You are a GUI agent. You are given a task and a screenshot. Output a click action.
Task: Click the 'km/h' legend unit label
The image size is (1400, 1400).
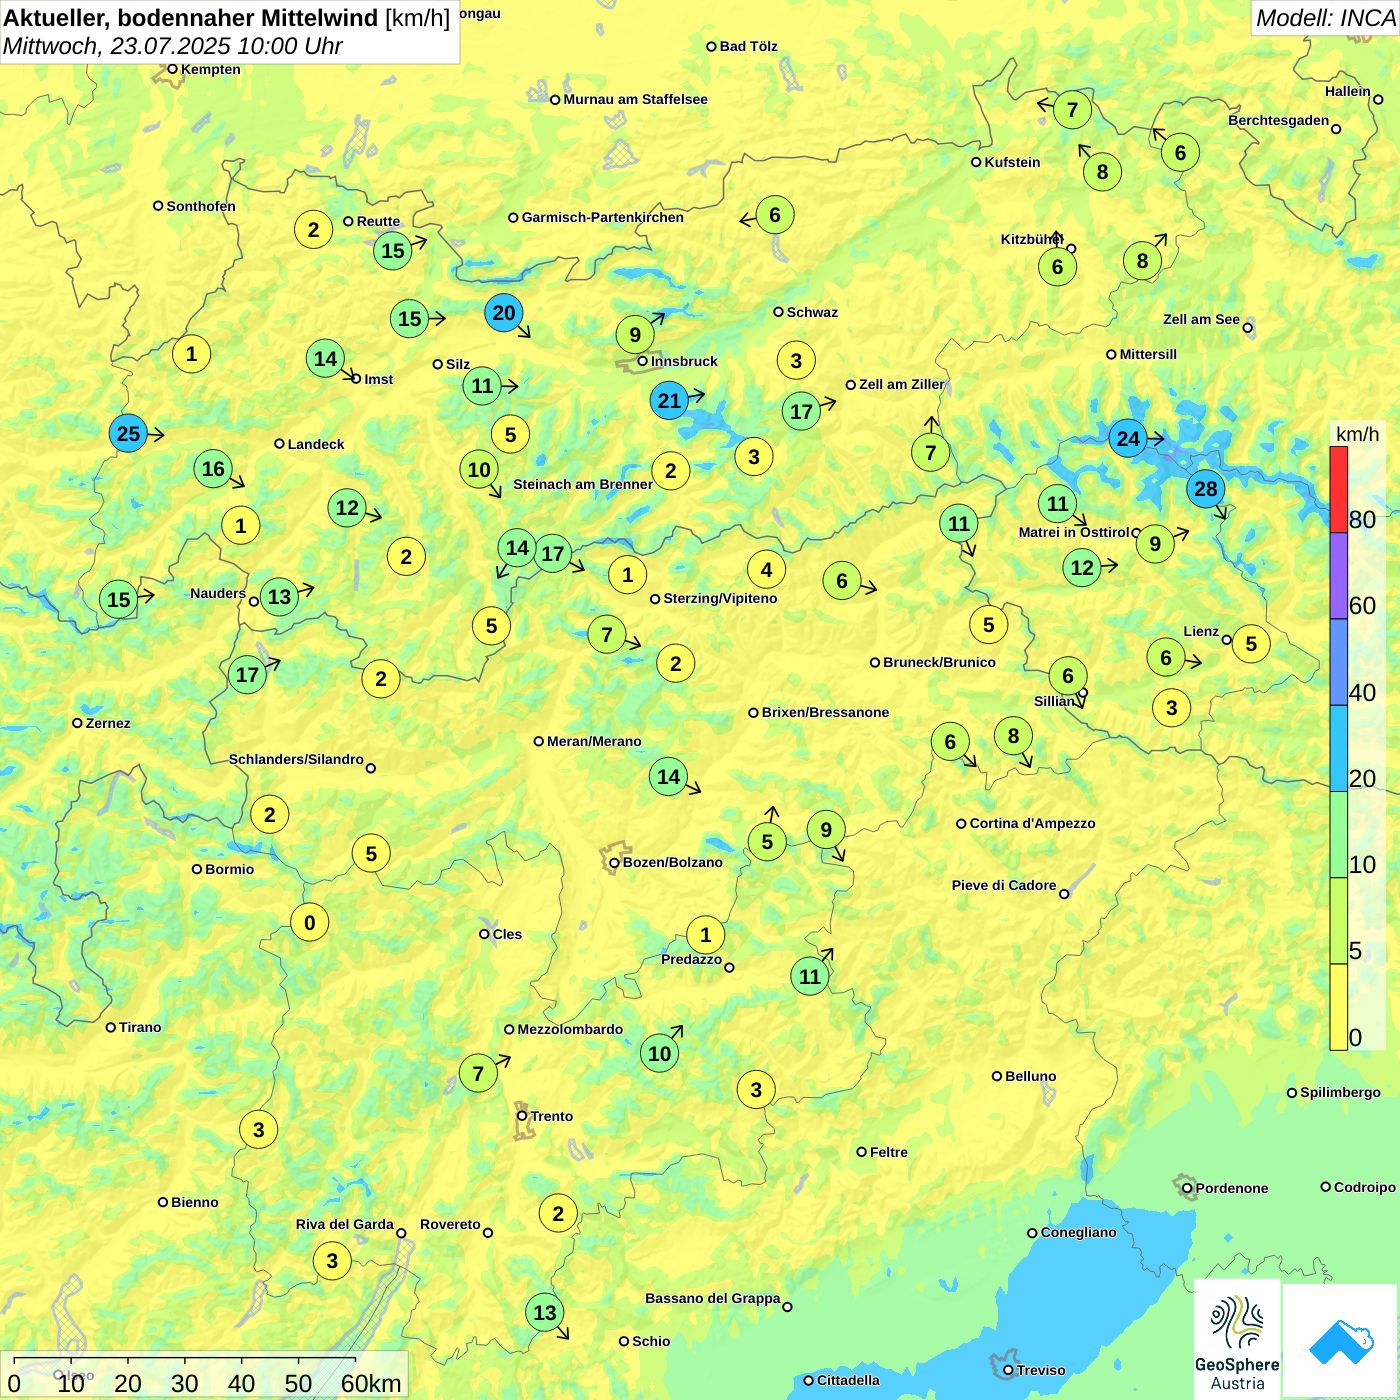(1357, 433)
